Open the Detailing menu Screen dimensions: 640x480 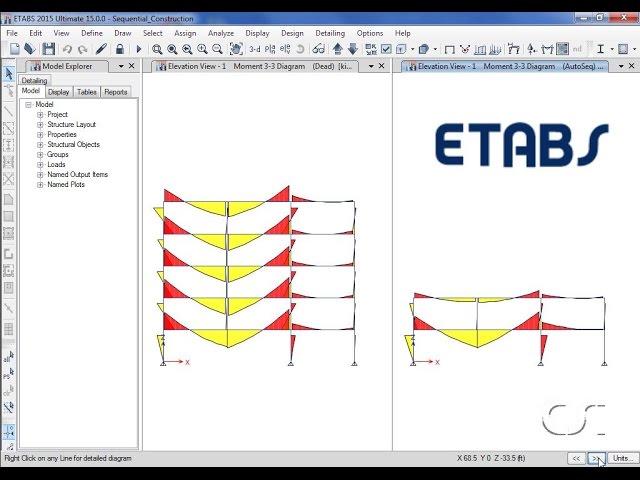click(x=330, y=33)
